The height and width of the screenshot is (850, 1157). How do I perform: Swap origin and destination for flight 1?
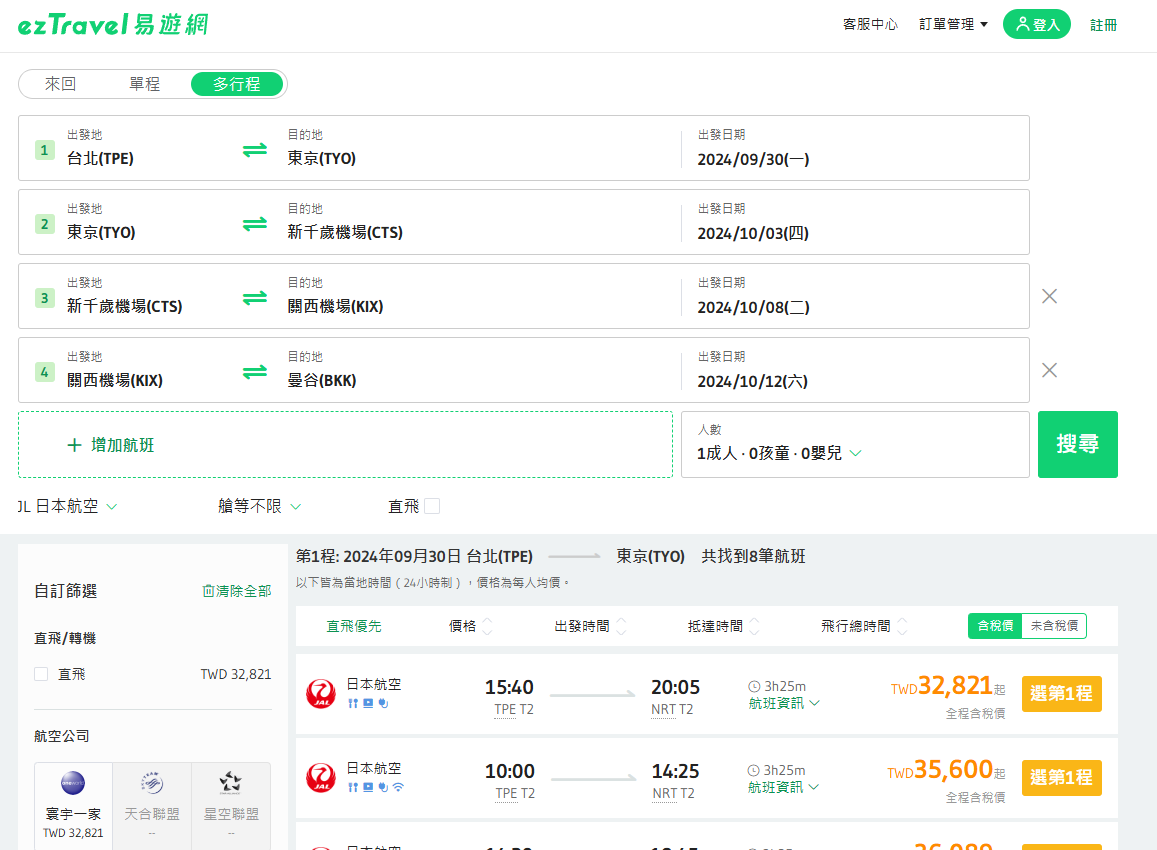click(x=255, y=150)
